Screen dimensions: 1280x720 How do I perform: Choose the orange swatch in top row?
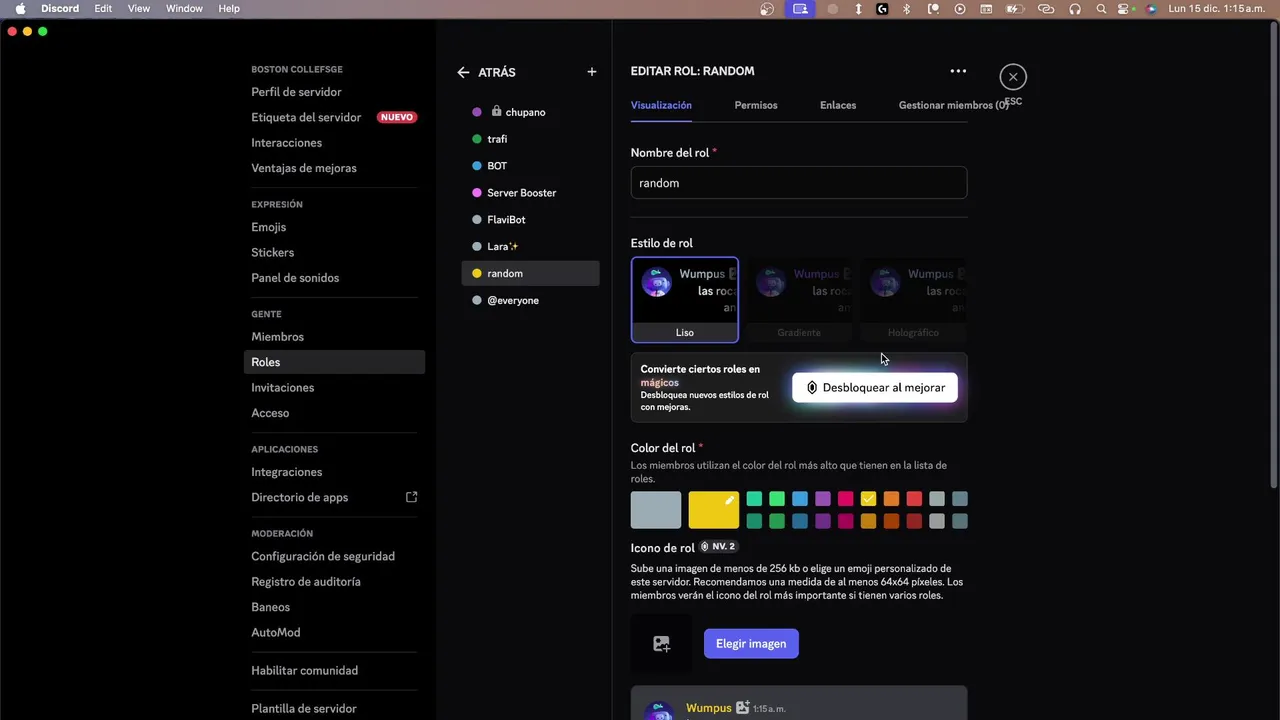click(x=891, y=499)
